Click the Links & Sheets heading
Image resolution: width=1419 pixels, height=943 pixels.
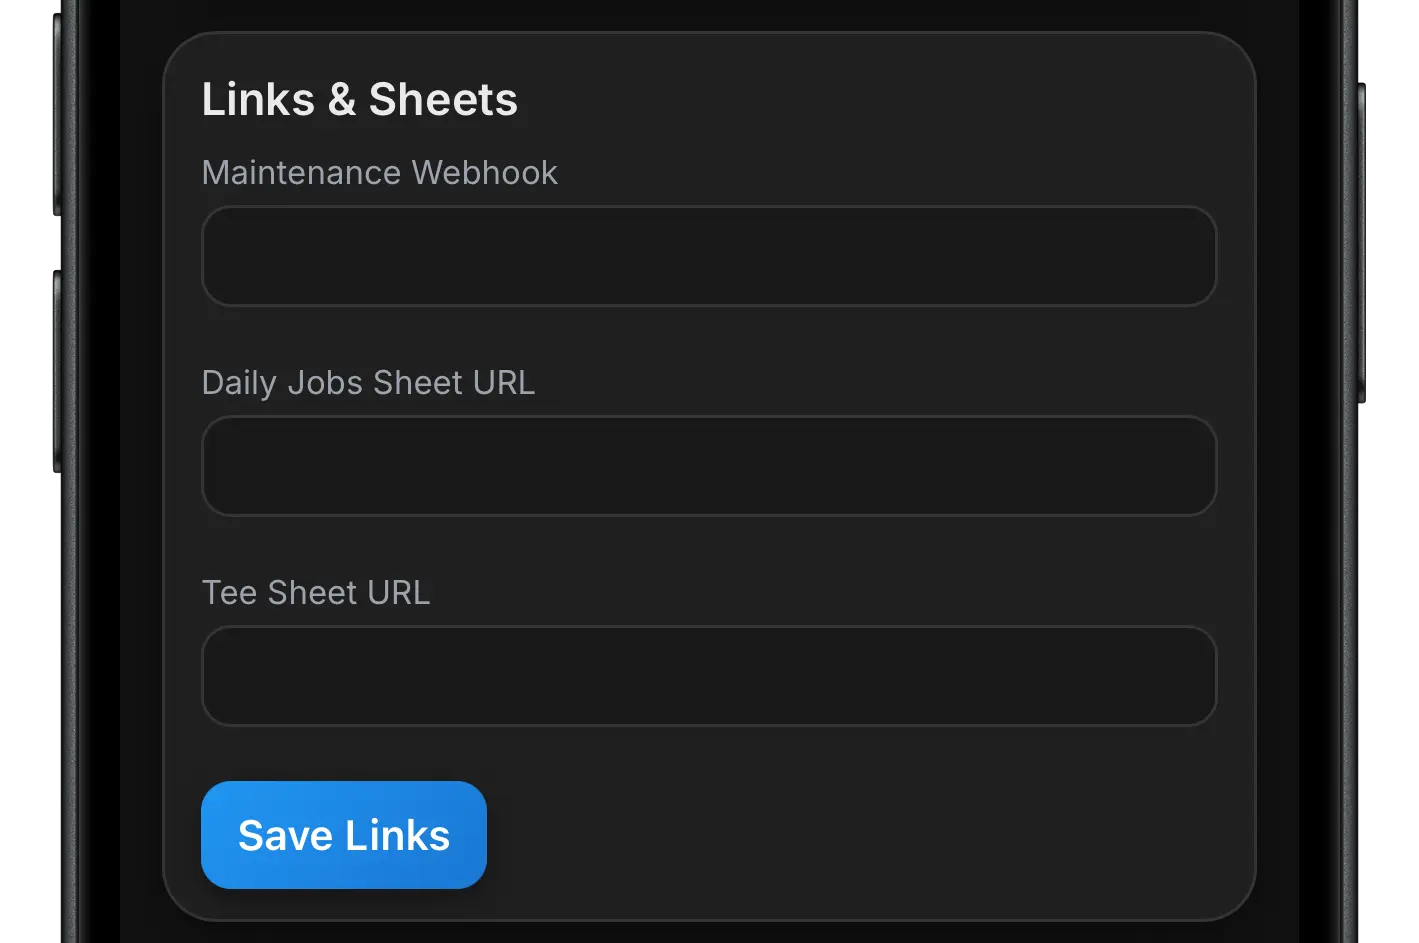point(359,100)
